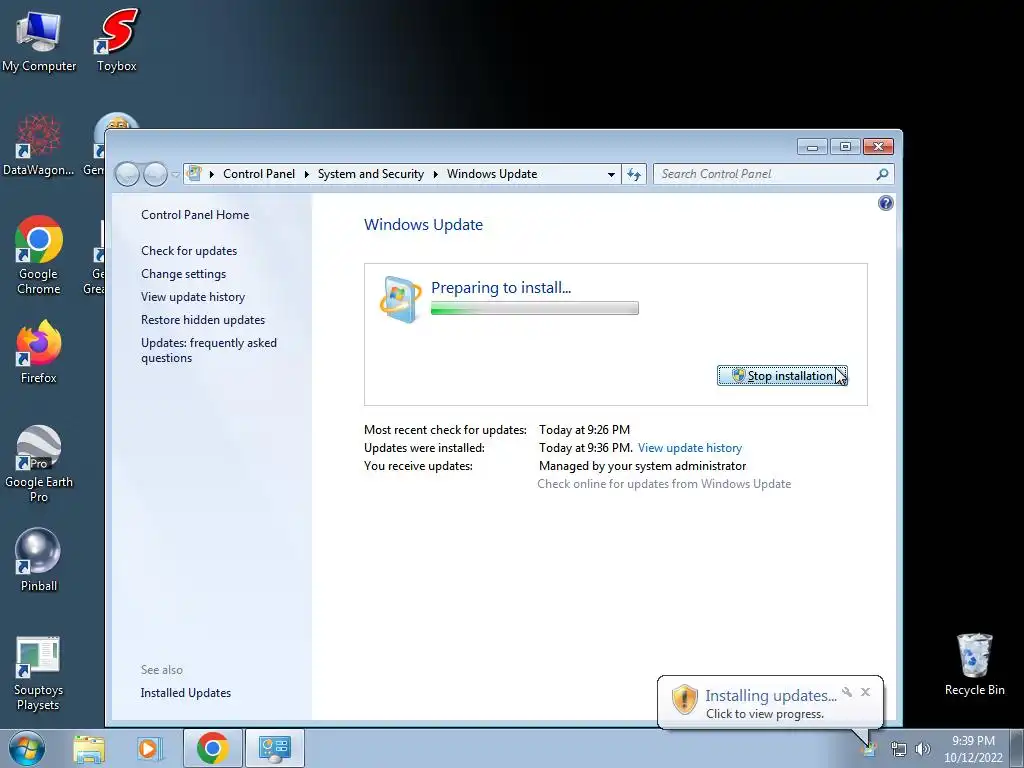Open Restore hidden updates
The image size is (1024, 768).
pyautogui.click(x=203, y=319)
